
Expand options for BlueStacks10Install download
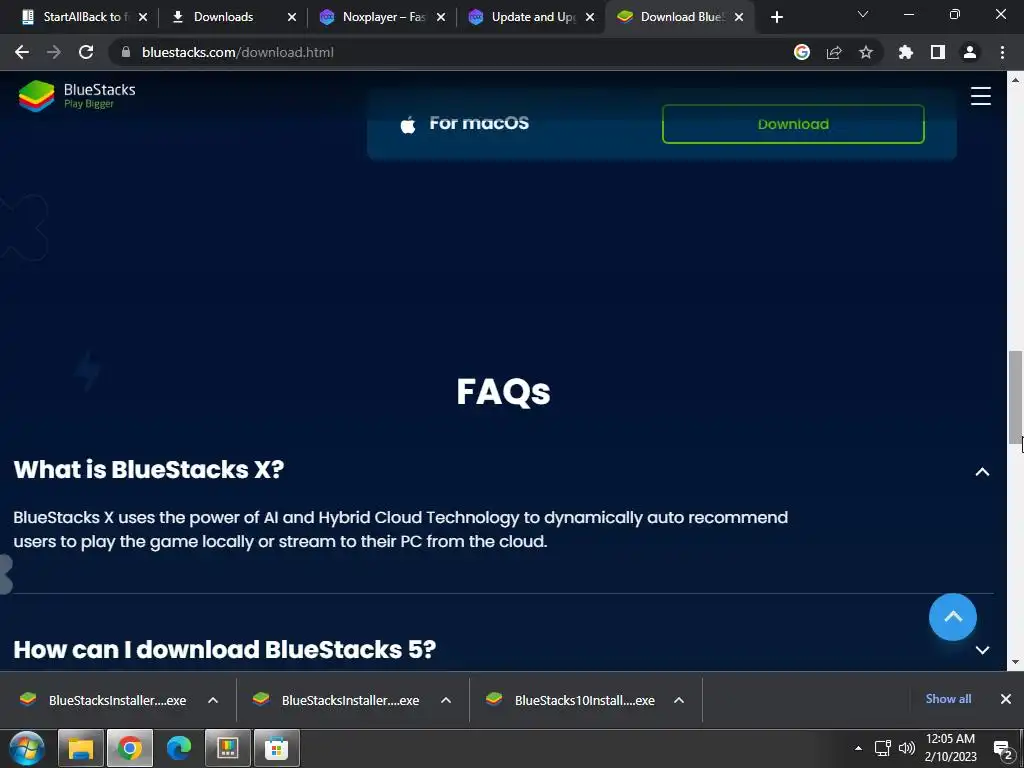[x=679, y=700]
